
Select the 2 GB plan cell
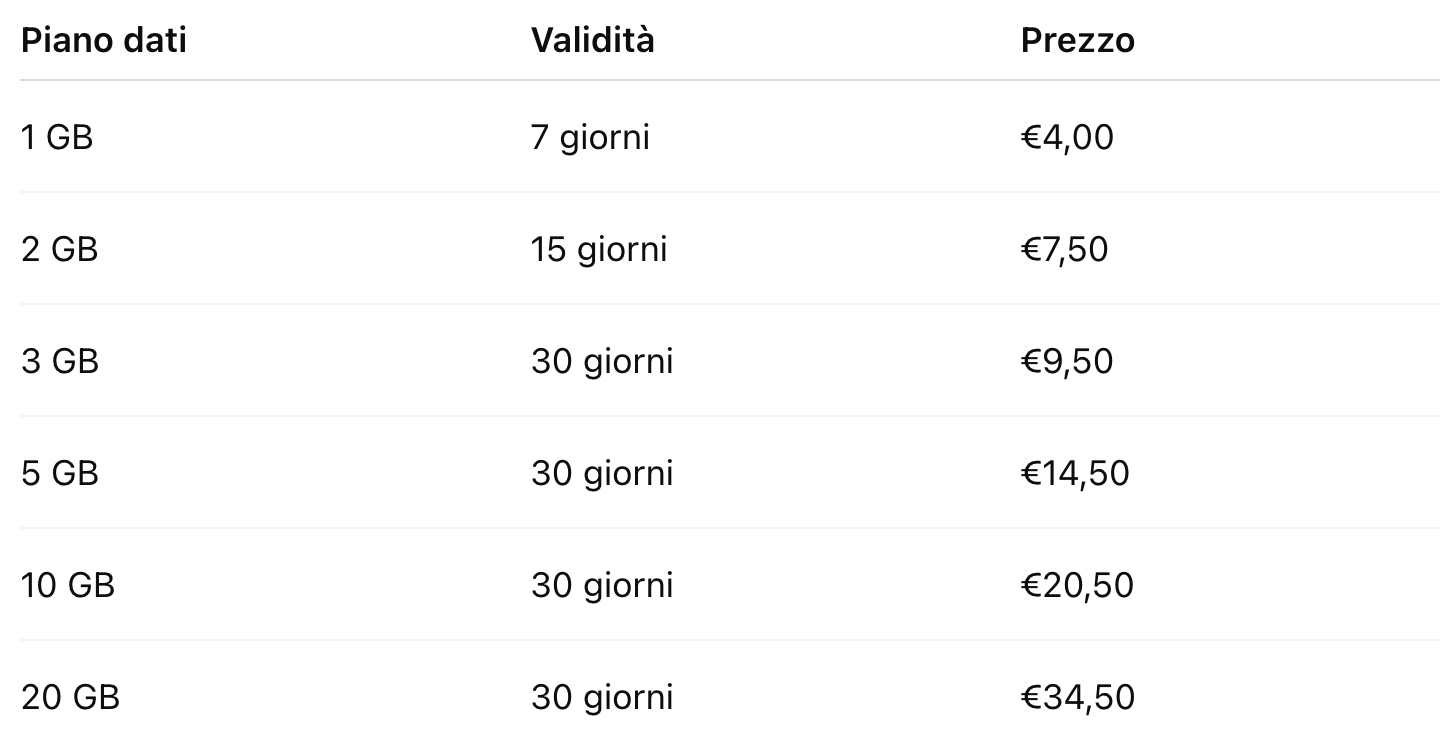[x=60, y=249]
